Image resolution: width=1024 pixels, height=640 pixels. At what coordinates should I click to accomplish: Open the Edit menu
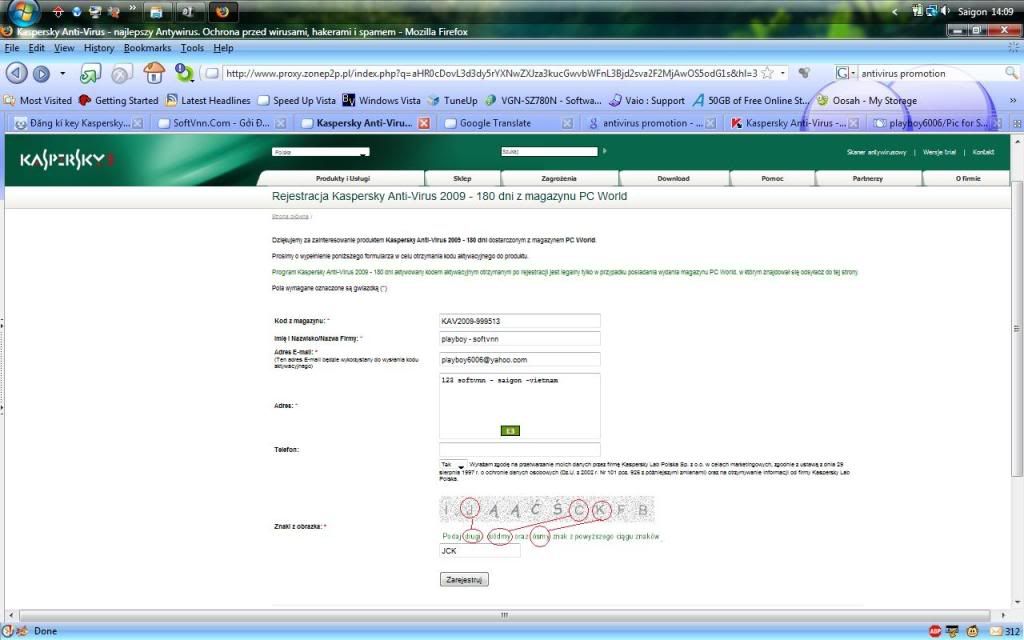pyautogui.click(x=37, y=48)
